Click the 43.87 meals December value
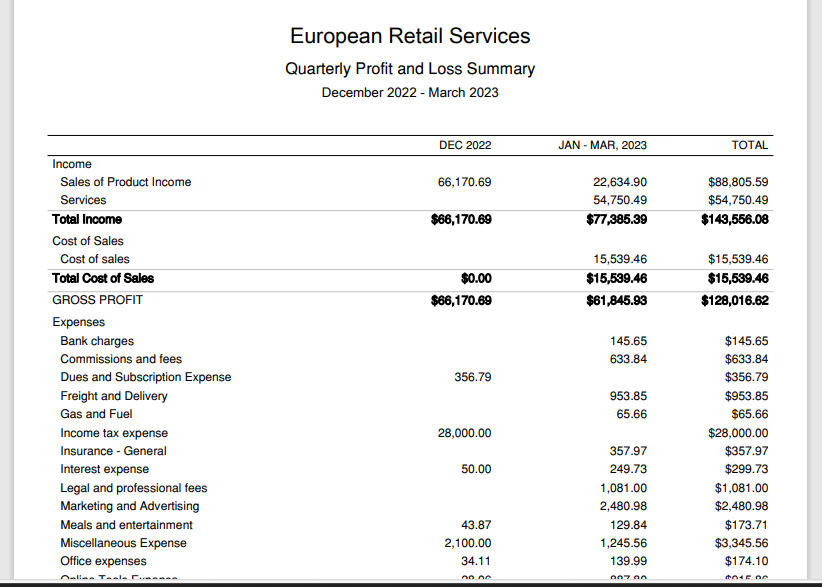This screenshot has width=822, height=587. pyautogui.click(x=477, y=525)
